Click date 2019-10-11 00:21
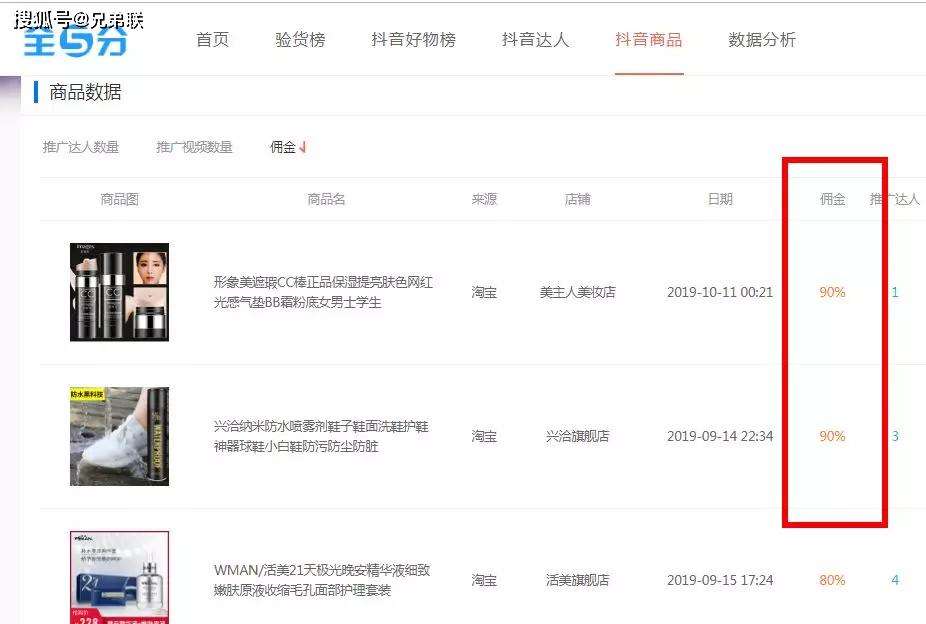 [720, 292]
